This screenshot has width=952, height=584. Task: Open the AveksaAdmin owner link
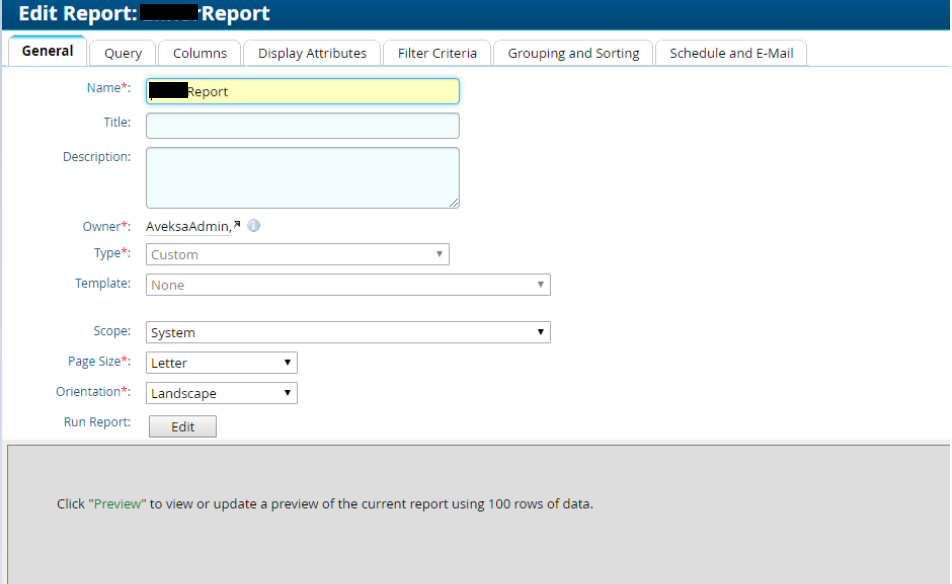pos(187,227)
